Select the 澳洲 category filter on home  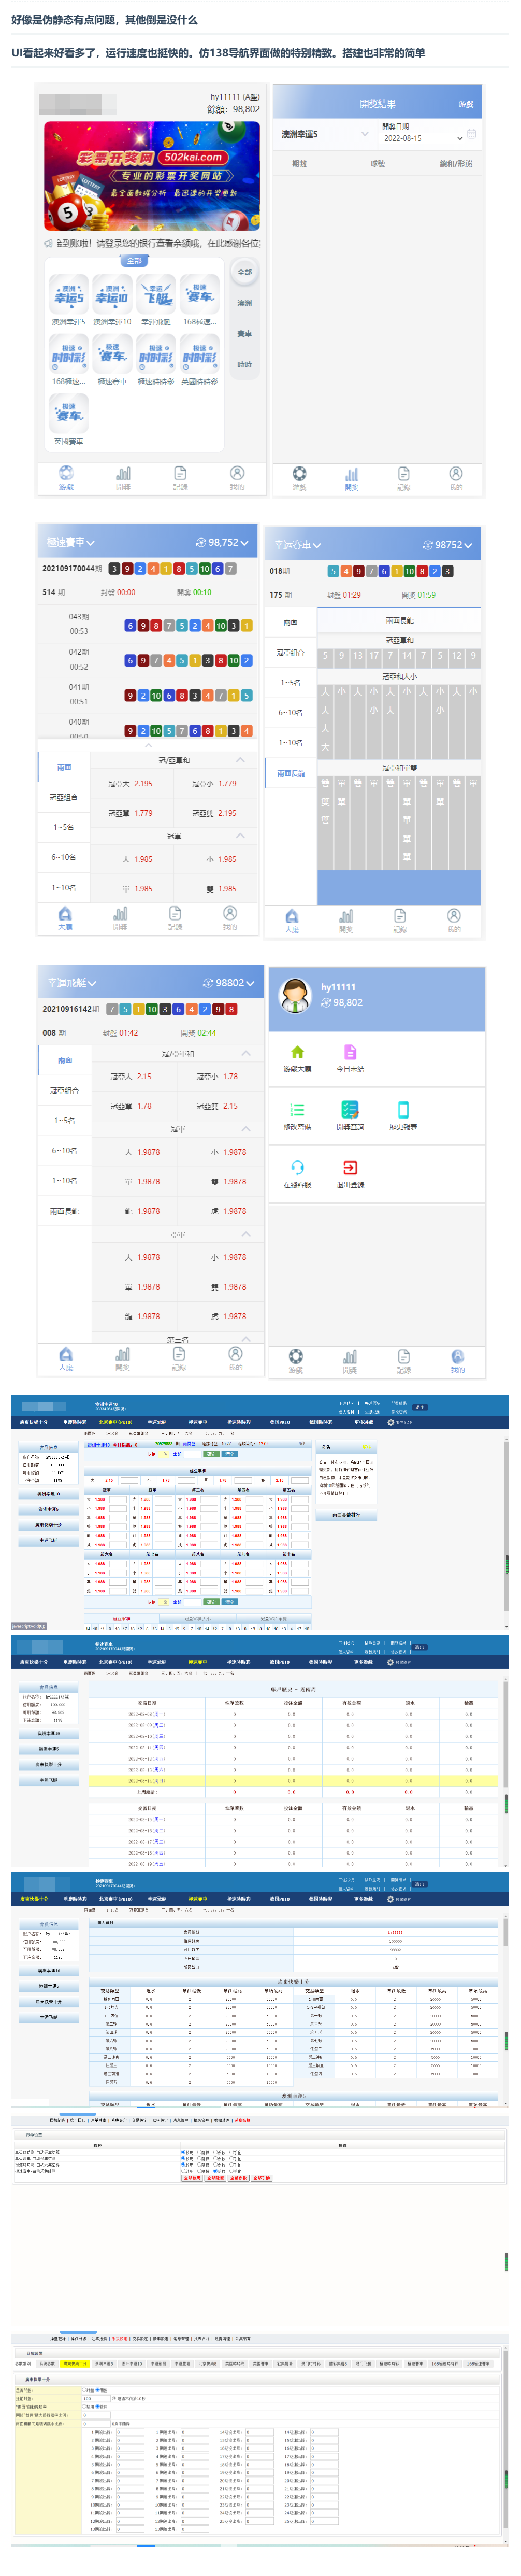click(244, 303)
